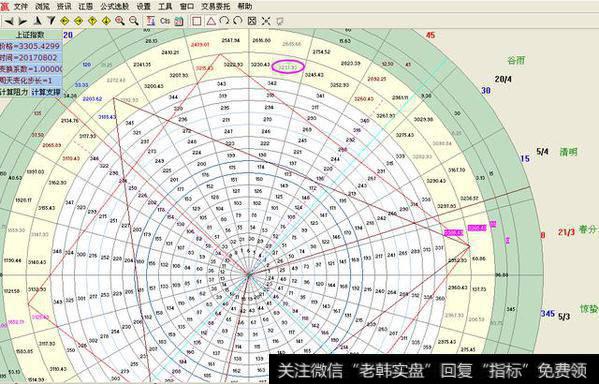Click the blue 30 degree label
Screen dimensions: 599x384
[x=486, y=91]
